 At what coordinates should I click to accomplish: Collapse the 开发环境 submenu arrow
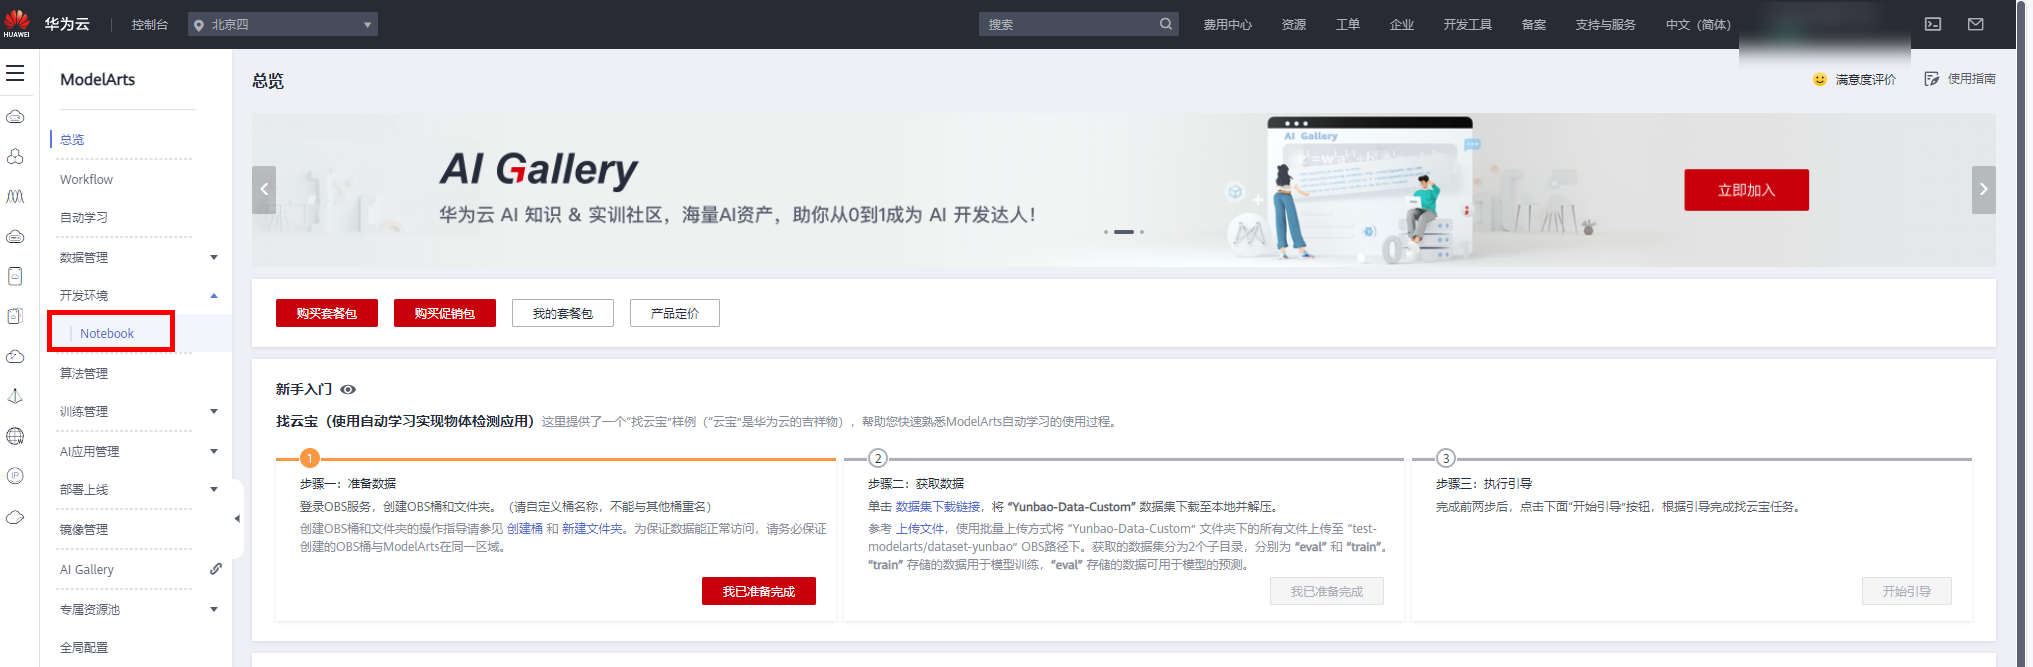tap(214, 296)
